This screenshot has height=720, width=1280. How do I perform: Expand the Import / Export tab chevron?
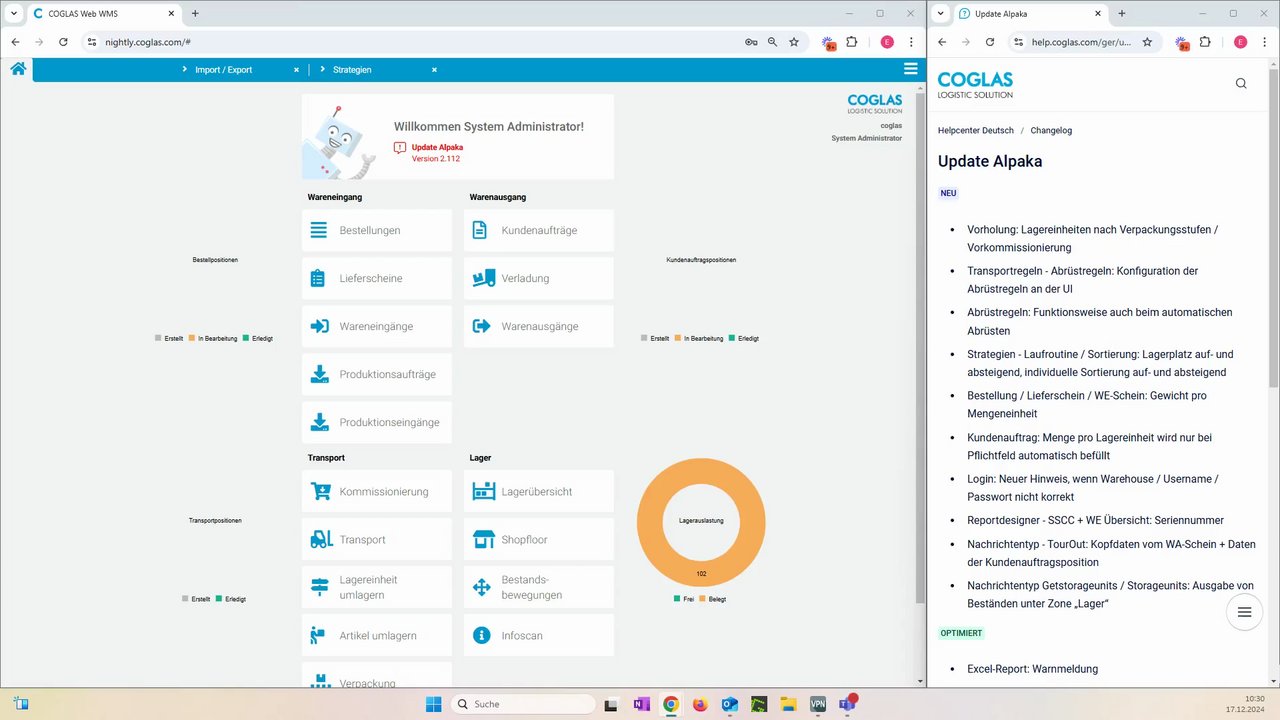[x=185, y=70]
